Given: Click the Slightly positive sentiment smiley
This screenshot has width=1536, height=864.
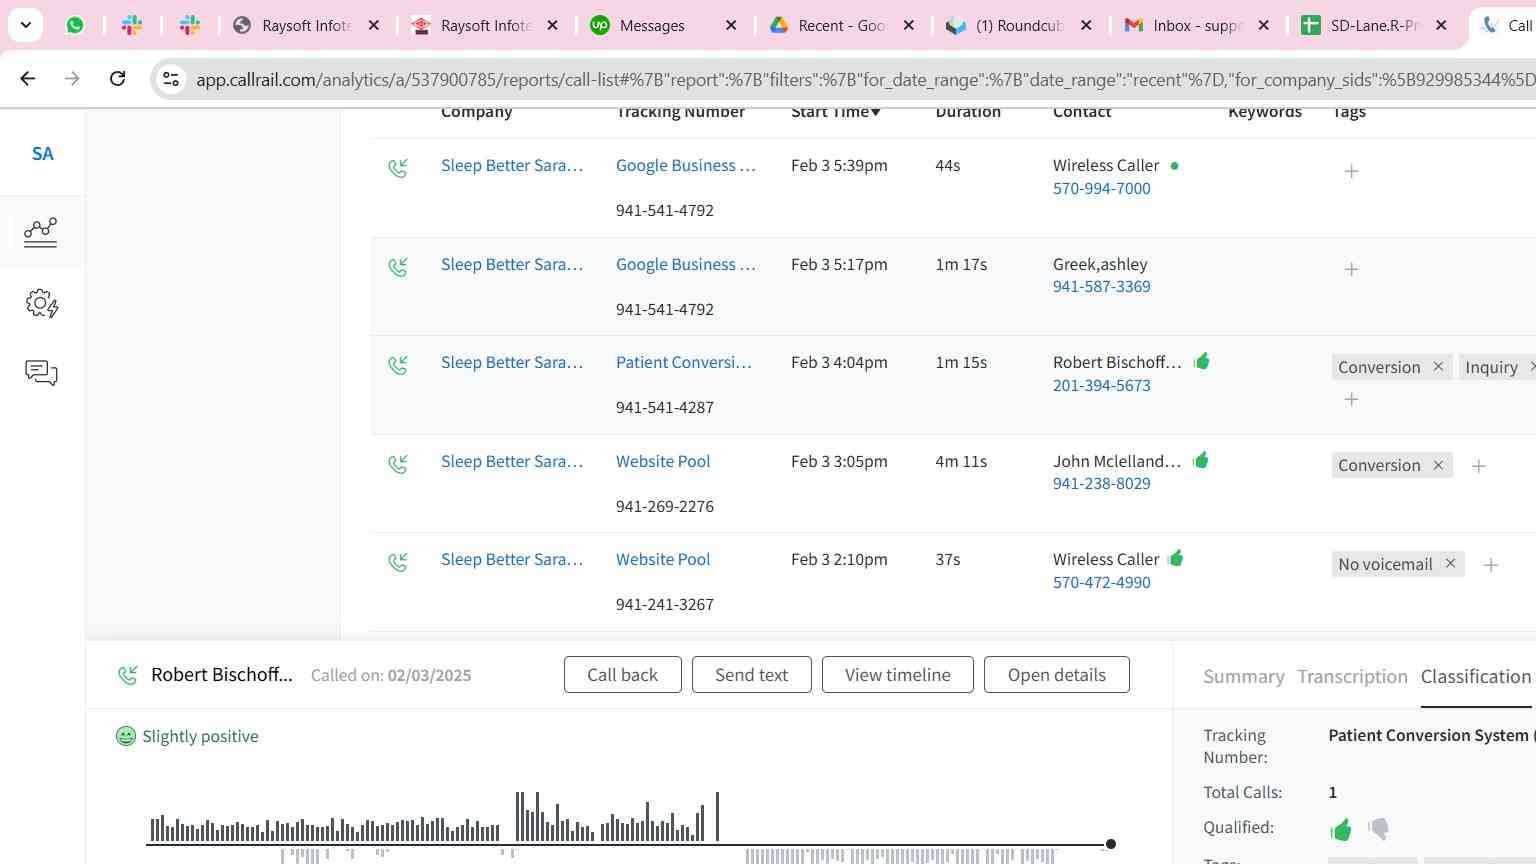Looking at the screenshot, I should tap(125, 736).
